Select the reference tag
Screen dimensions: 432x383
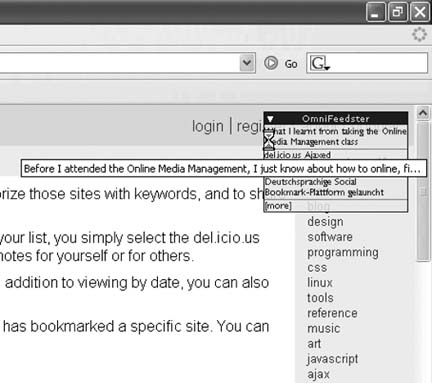332,313
